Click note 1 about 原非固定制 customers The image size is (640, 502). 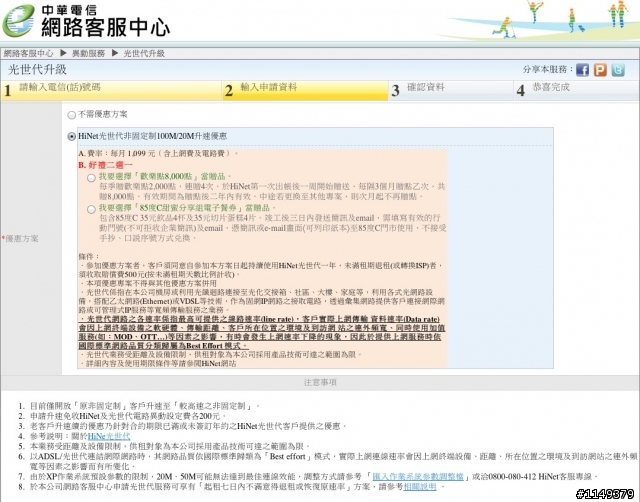(139, 406)
